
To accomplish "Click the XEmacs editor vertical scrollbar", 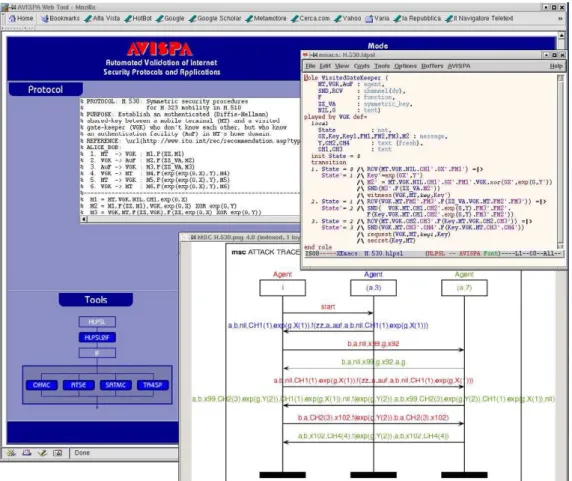I will click(561, 162).
